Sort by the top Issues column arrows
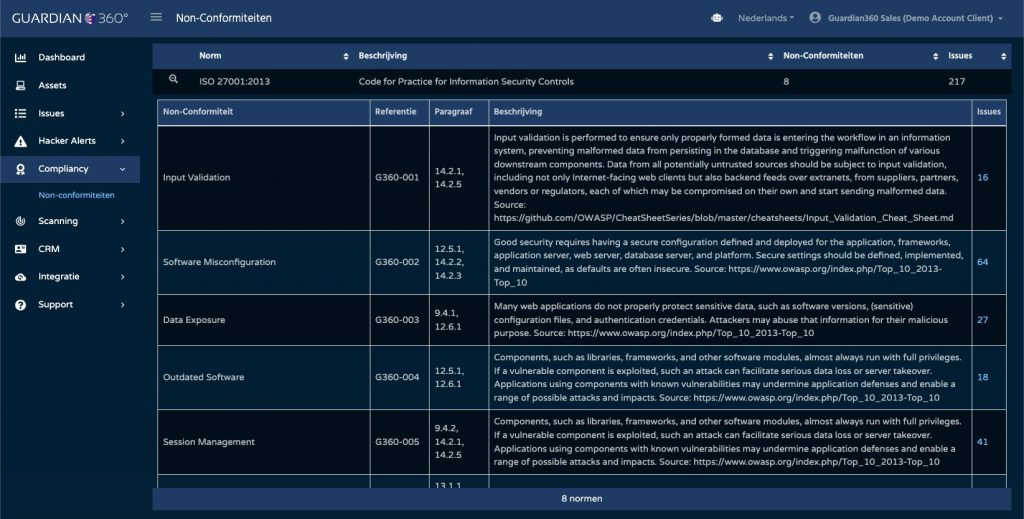This screenshot has height=519, width=1024. [x=1003, y=57]
